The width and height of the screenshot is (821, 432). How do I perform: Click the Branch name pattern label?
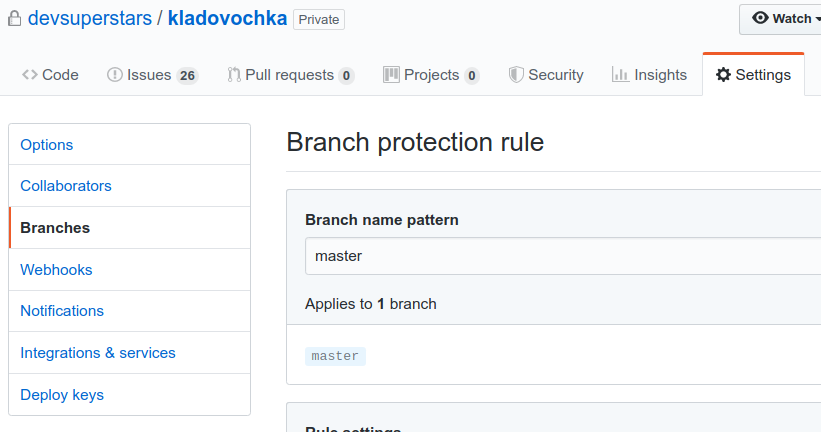[382, 220]
